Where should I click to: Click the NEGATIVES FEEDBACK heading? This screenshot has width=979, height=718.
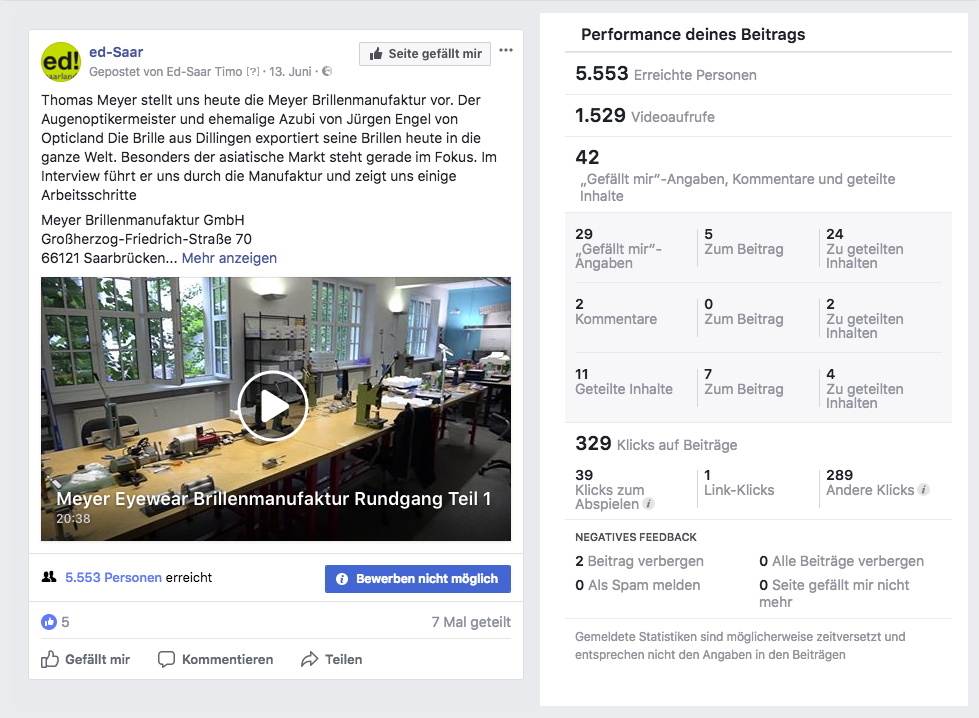(x=636, y=537)
